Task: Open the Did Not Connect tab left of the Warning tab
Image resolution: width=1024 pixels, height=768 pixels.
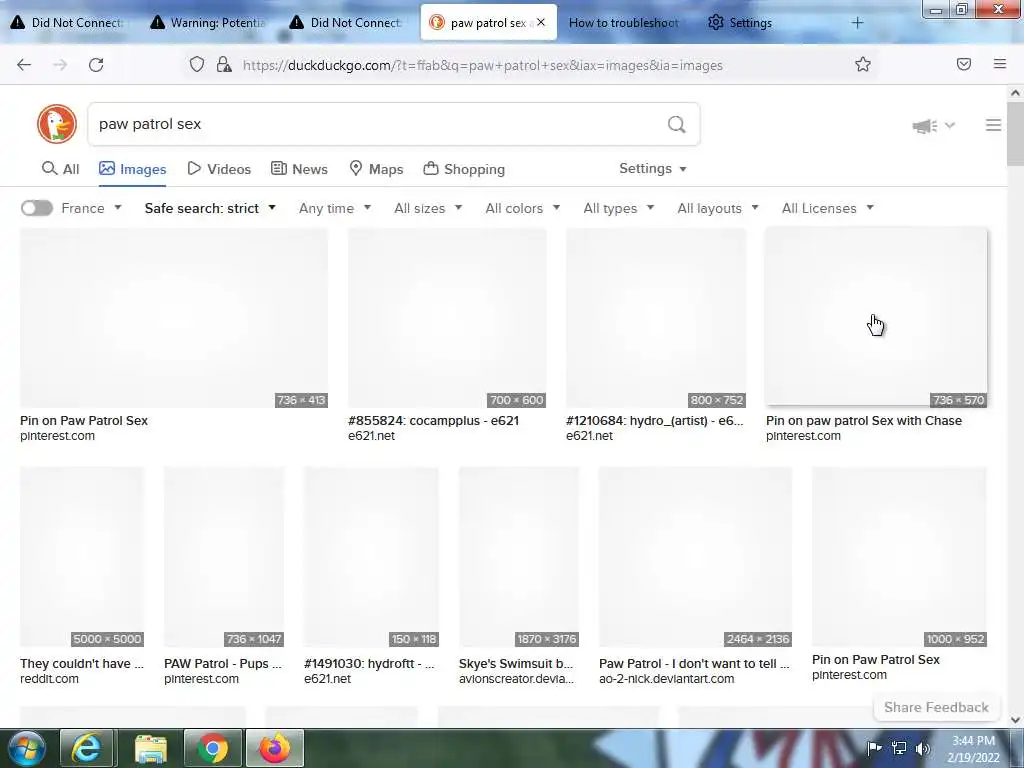Action: coord(67,23)
